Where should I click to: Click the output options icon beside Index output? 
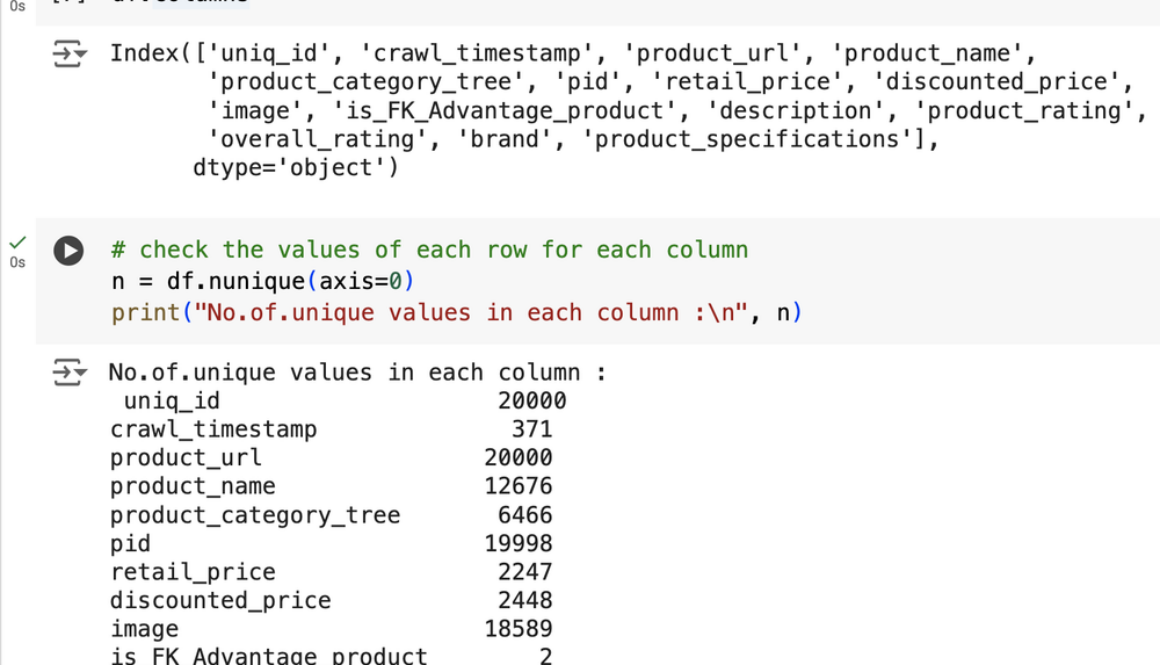68,53
